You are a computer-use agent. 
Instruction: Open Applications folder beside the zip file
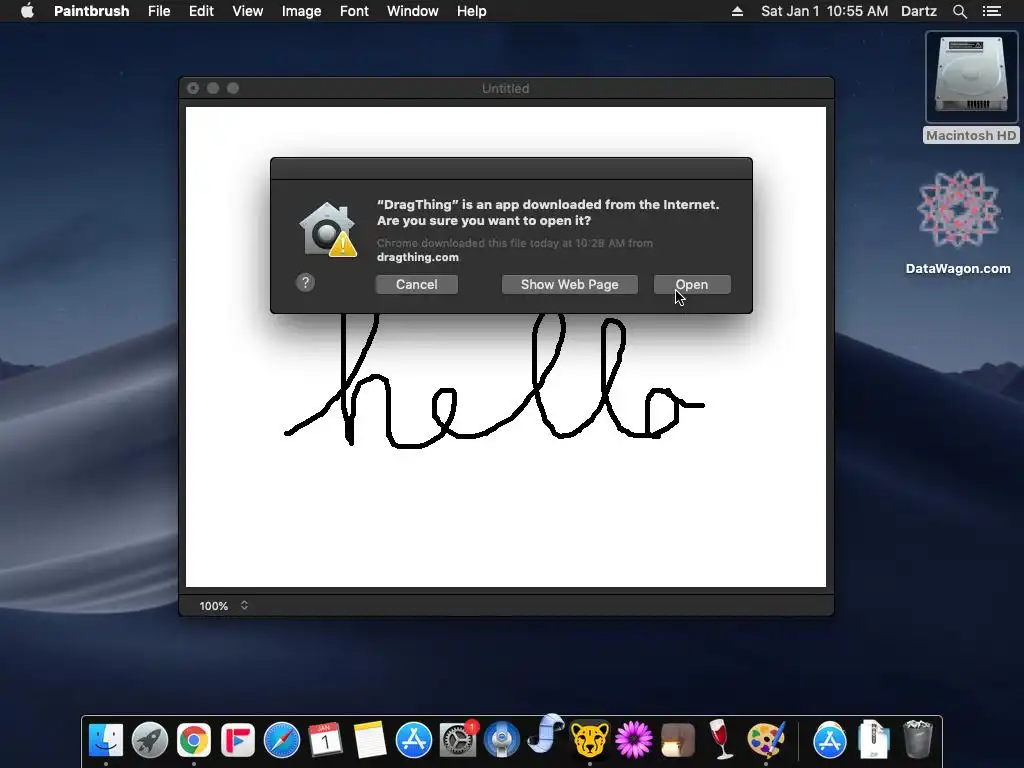click(x=829, y=740)
